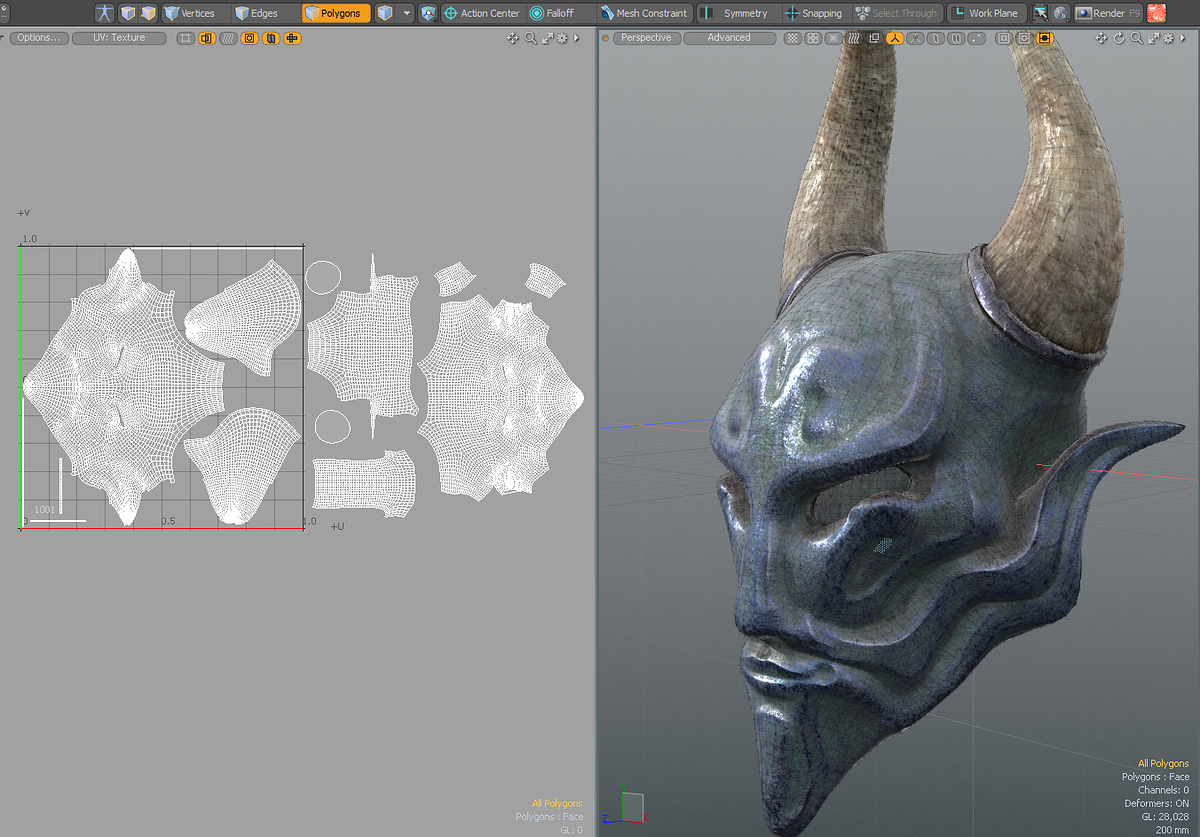Click the Render F9 button
1200x837 pixels.
1108,13
